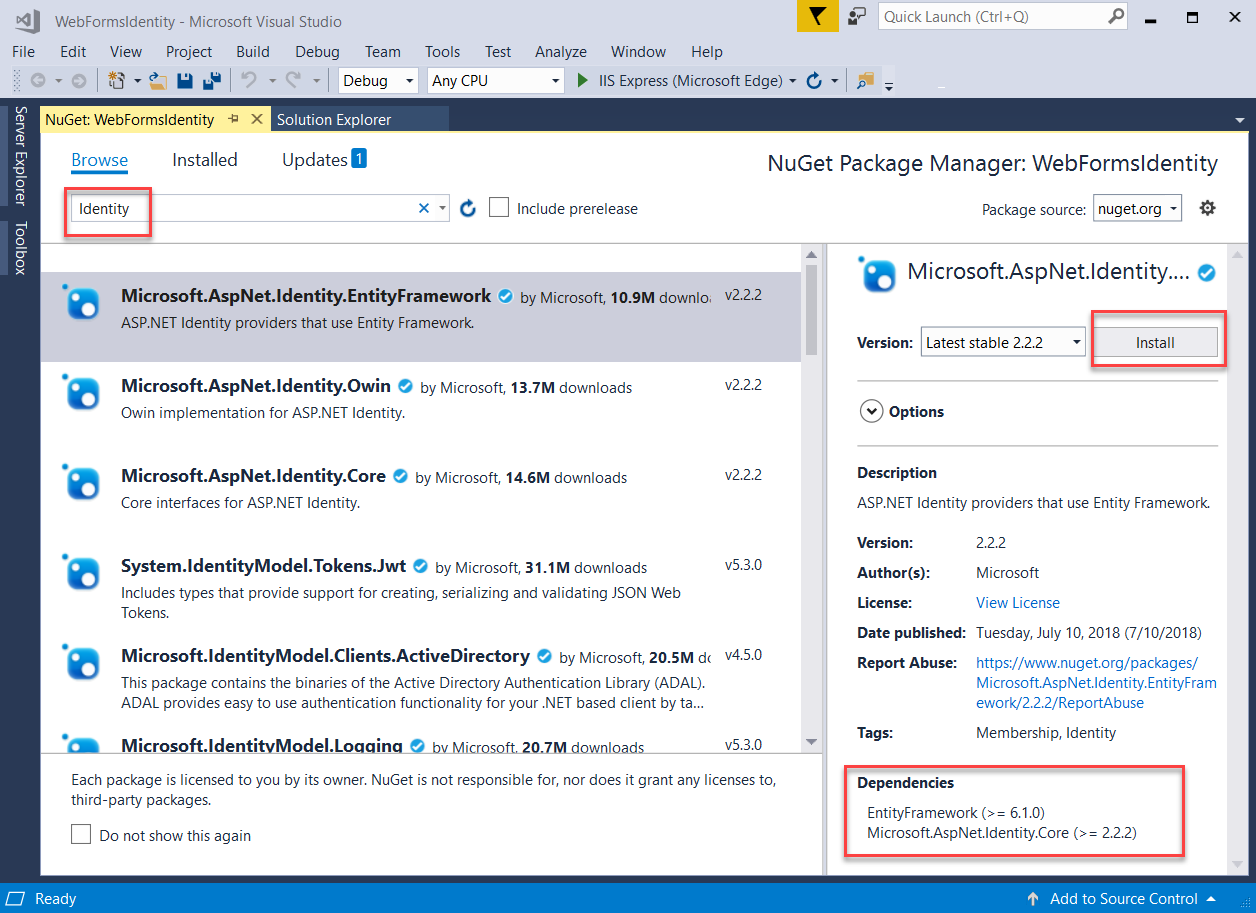Clear the Identity search box with the X
The image size is (1256, 913).
tap(424, 207)
